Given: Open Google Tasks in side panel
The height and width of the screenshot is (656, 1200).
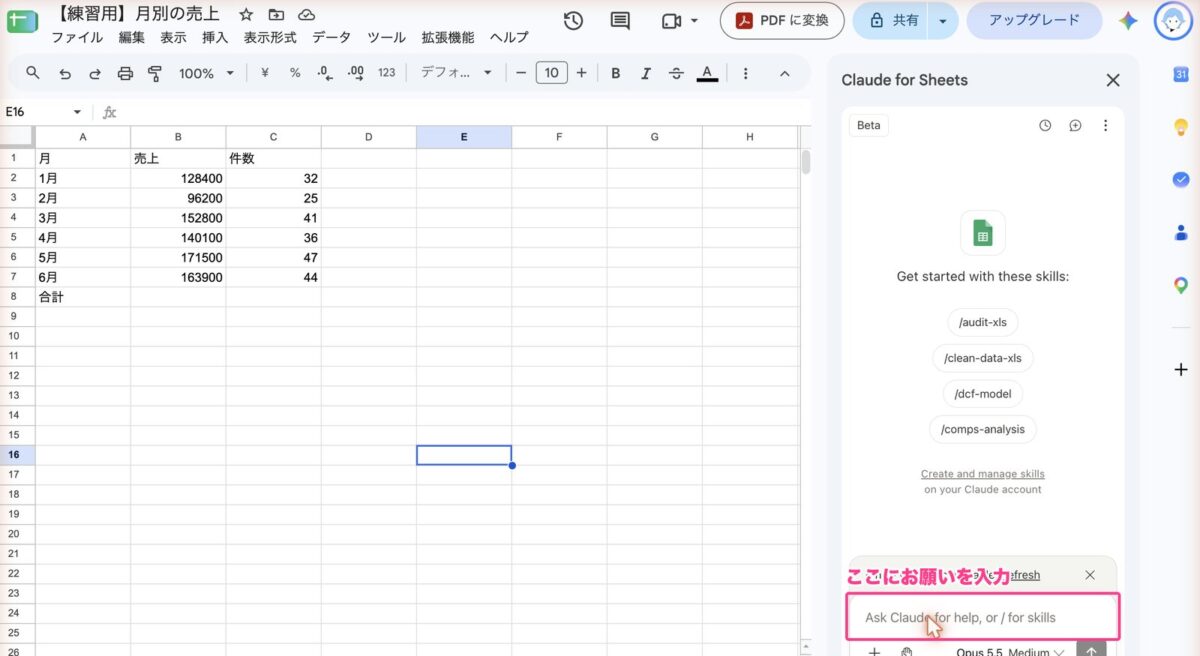Looking at the screenshot, I should (1181, 179).
